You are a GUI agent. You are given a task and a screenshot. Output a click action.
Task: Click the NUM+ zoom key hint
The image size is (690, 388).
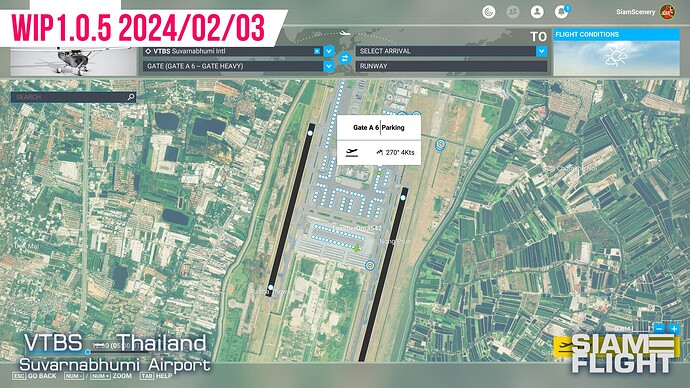[x=100, y=376]
